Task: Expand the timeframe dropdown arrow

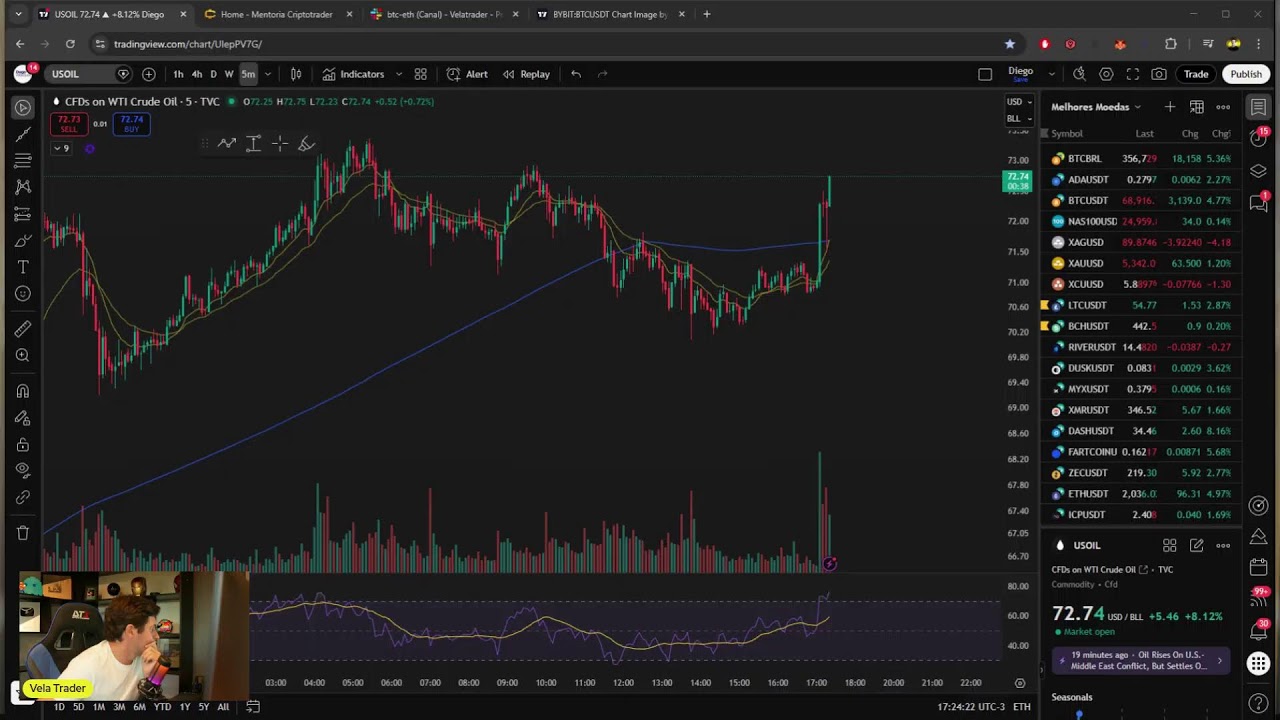Action: click(x=267, y=74)
